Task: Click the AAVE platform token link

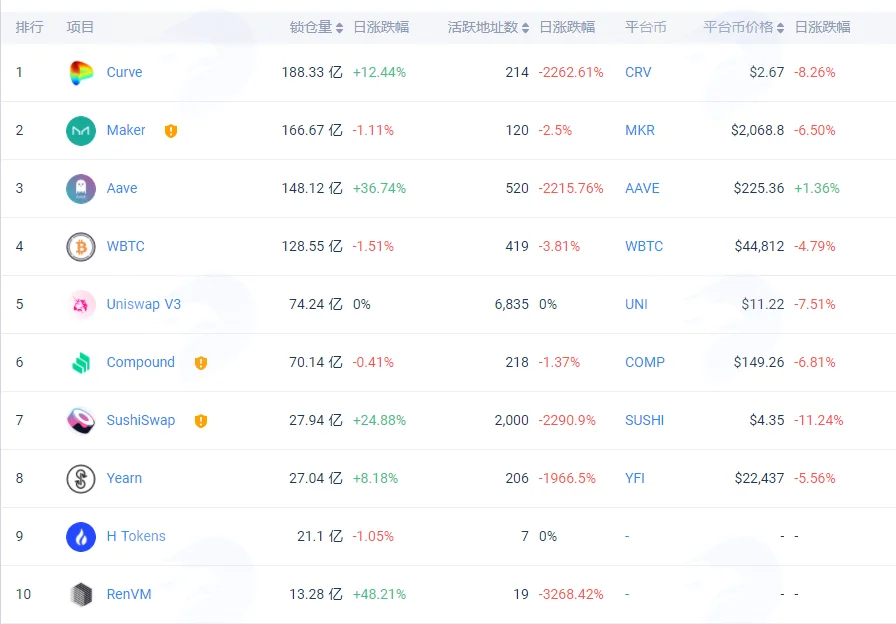Action: pyautogui.click(x=642, y=189)
